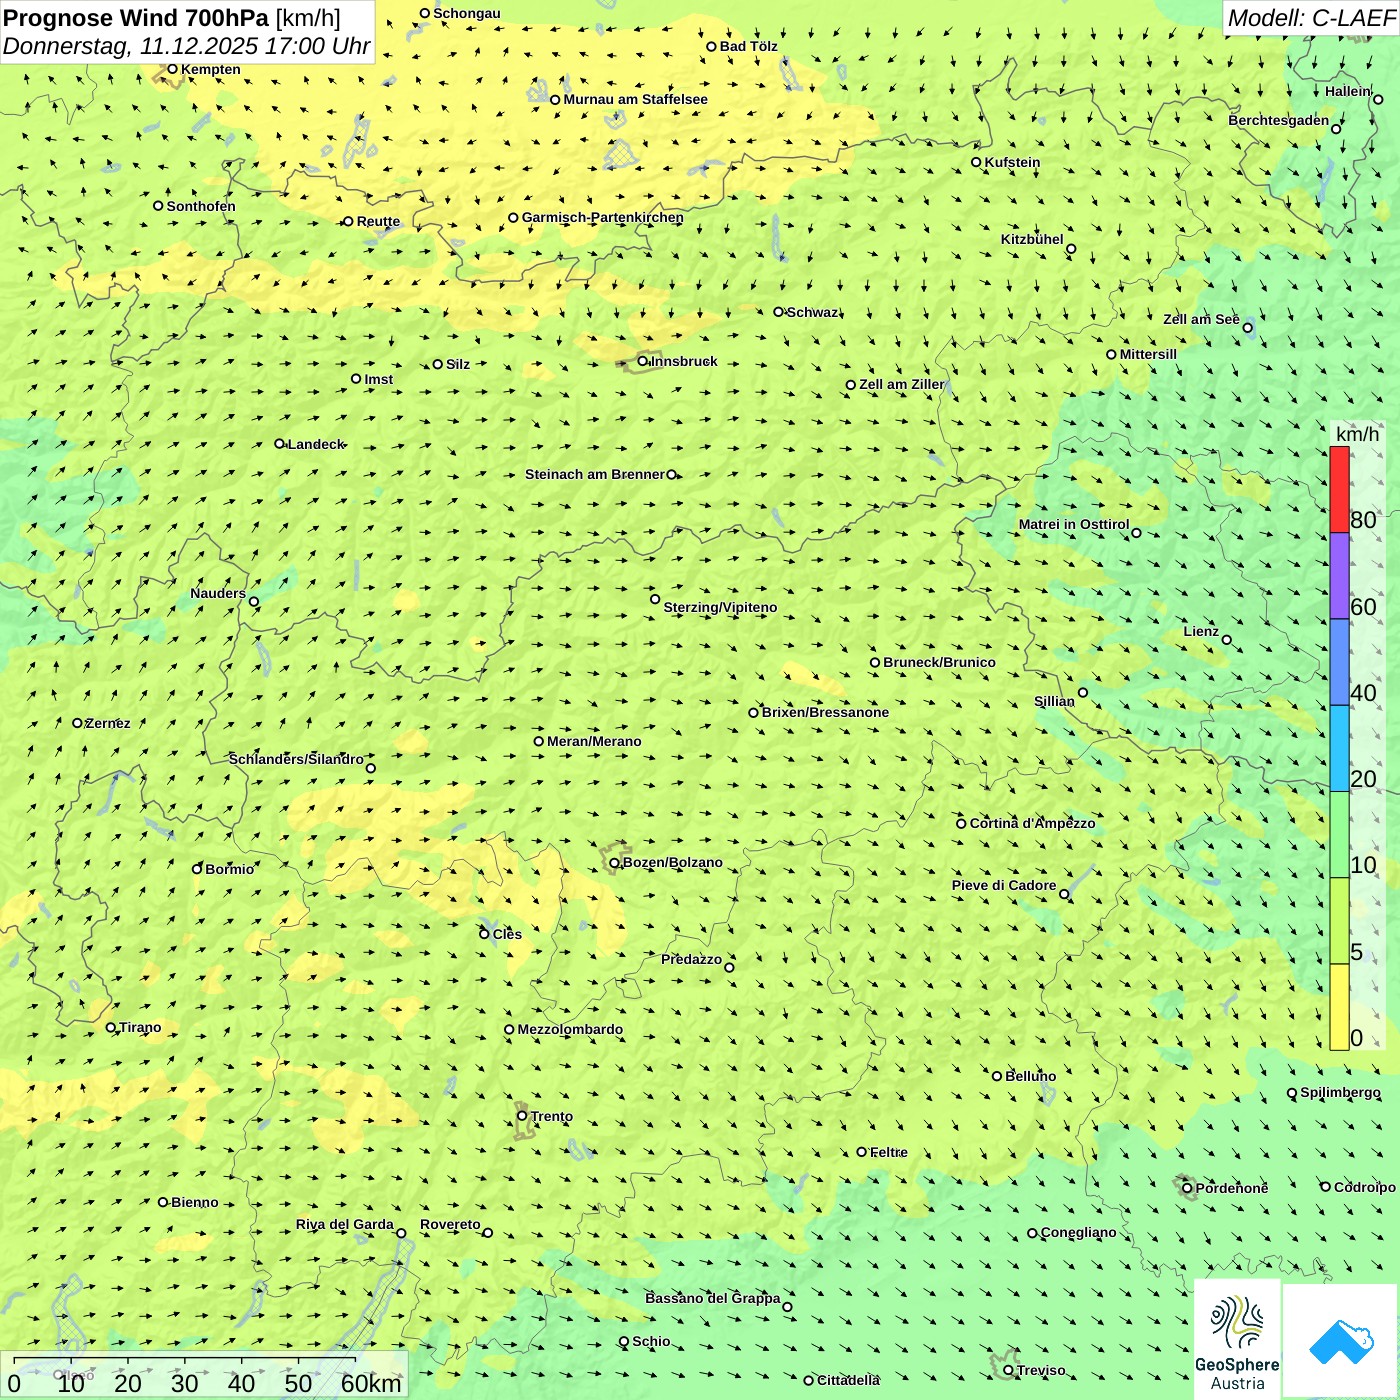This screenshot has width=1400, height=1400.
Task: Click the 'Mezzolombardo' label
Action: [x=570, y=1029]
